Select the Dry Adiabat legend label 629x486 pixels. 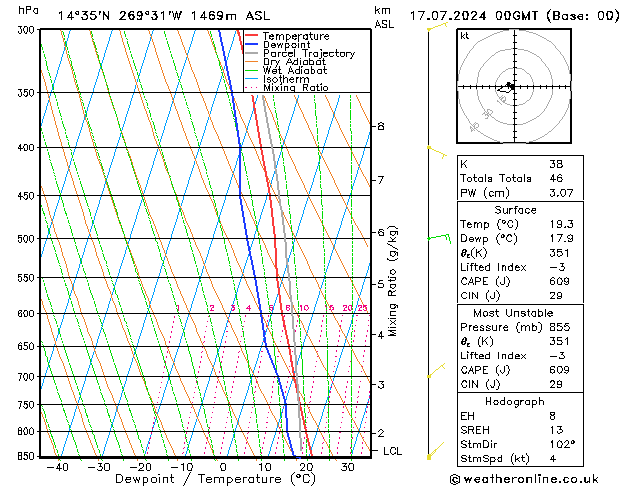click(x=294, y=62)
